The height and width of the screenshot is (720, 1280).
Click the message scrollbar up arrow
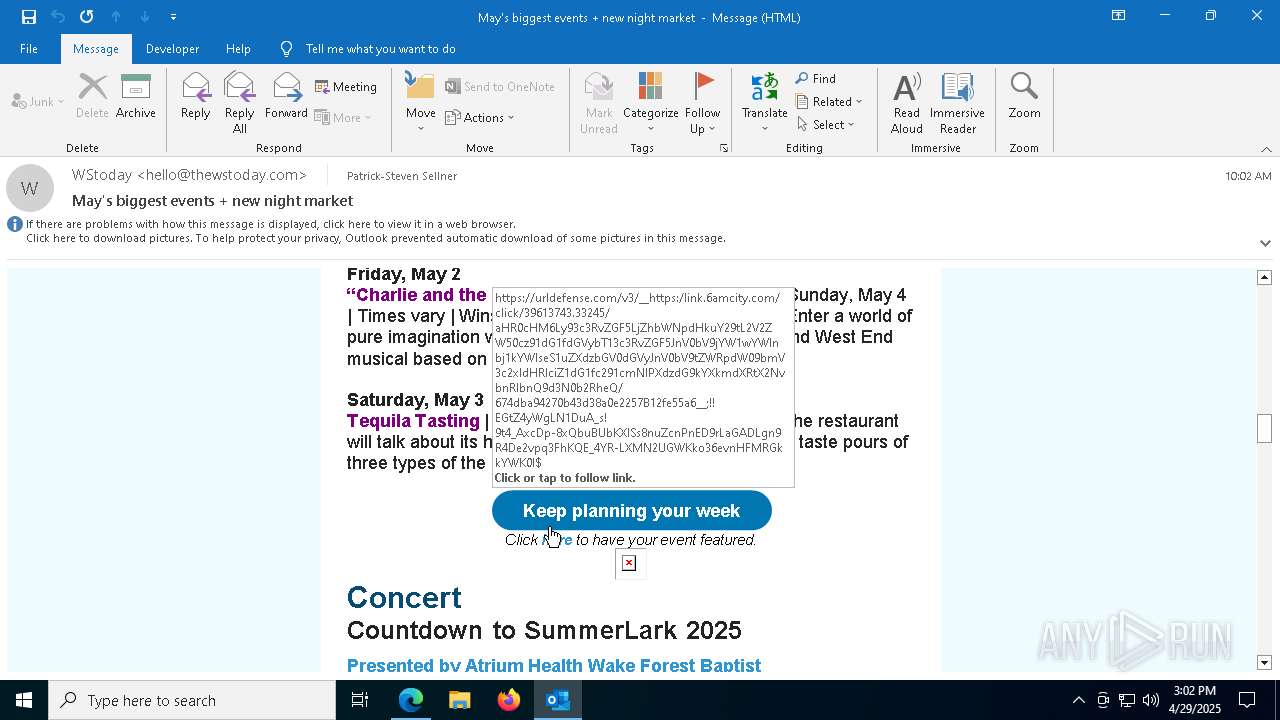point(1264,277)
